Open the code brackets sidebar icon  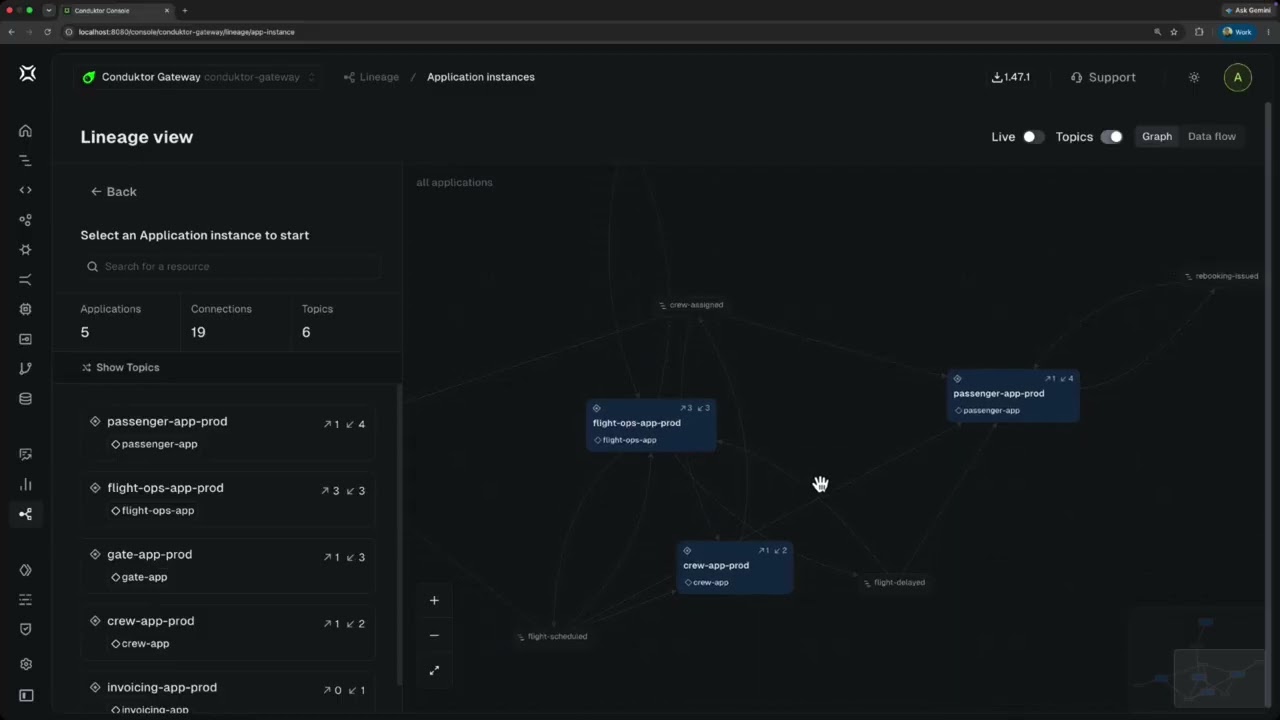click(26, 190)
